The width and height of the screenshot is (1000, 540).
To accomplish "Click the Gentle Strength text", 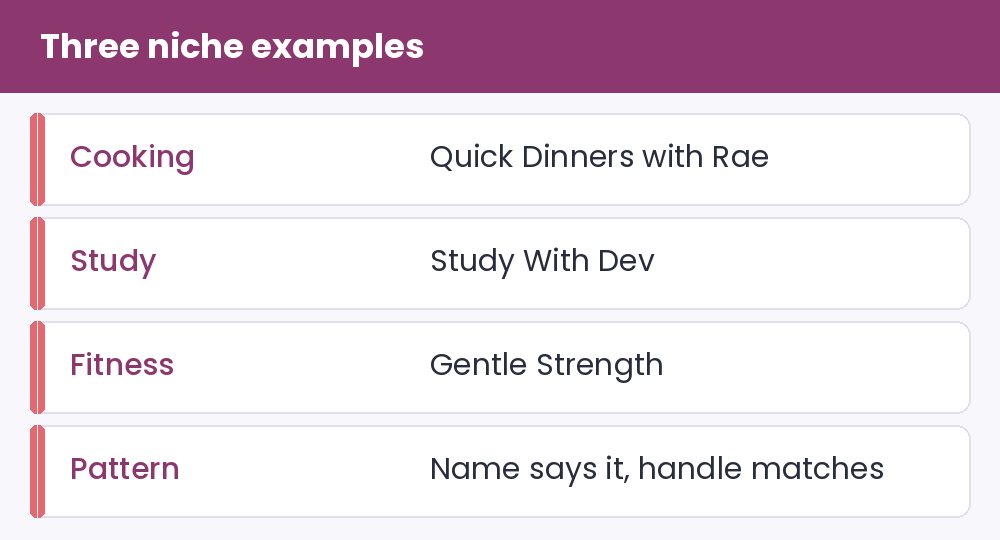I will pos(547,365).
